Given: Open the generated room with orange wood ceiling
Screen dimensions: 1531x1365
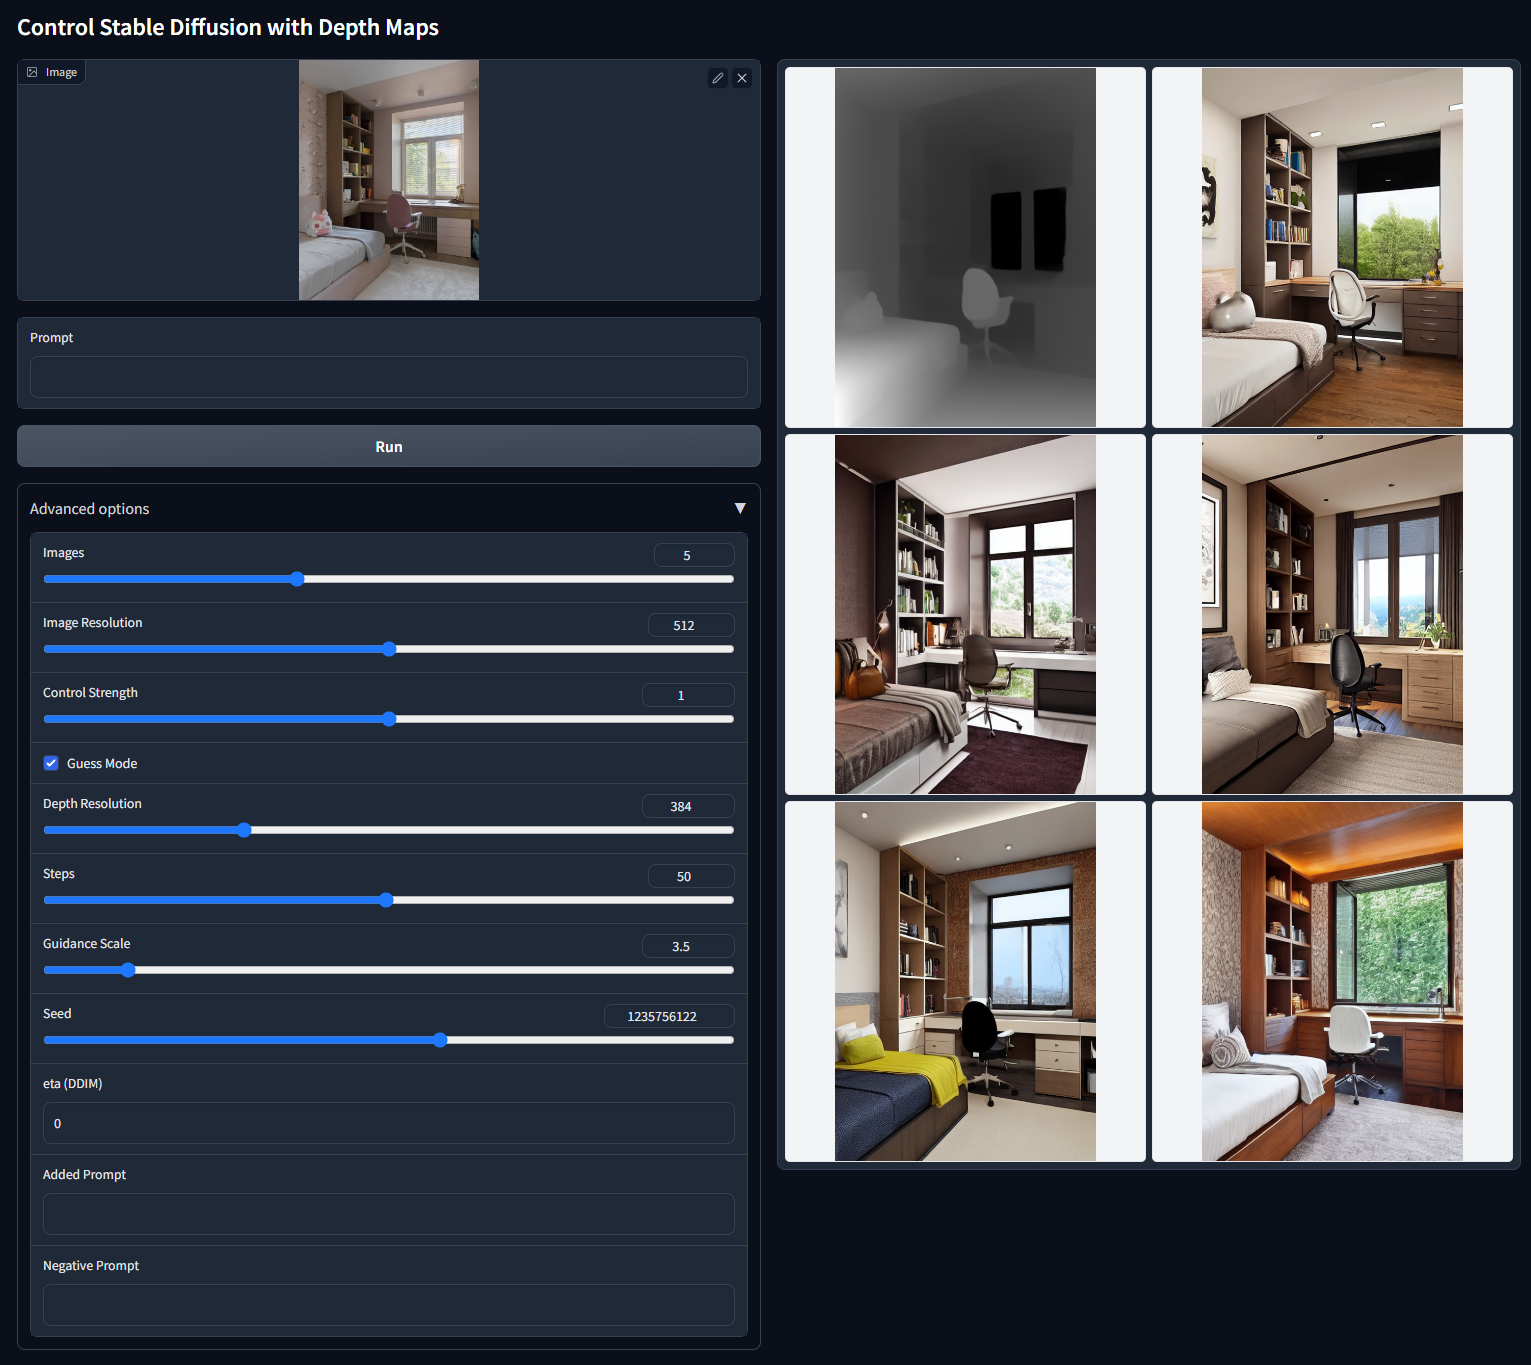Looking at the screenshot, I should coord(1332,981).
